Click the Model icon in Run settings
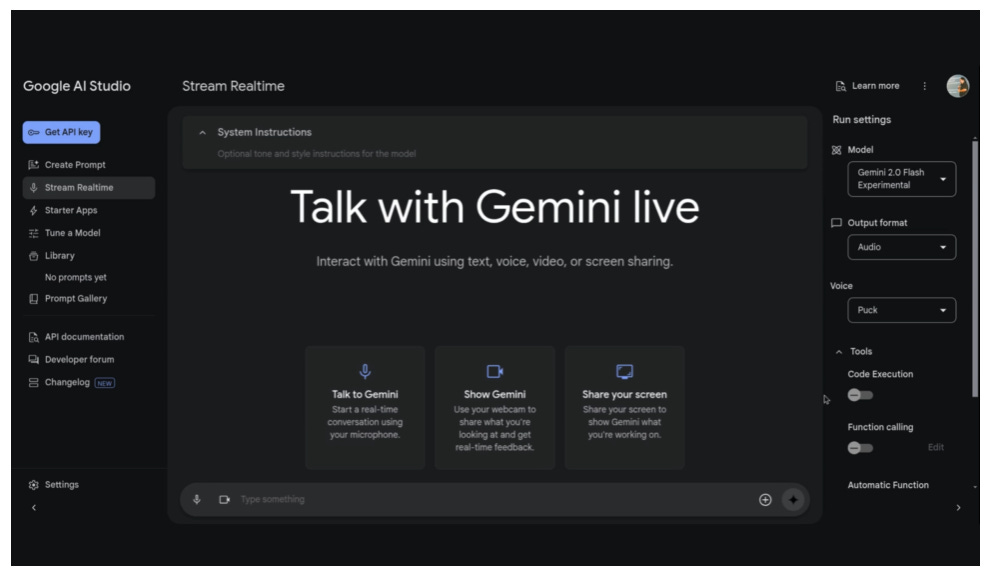Screen dimensions: 990x574 (837, 150)
